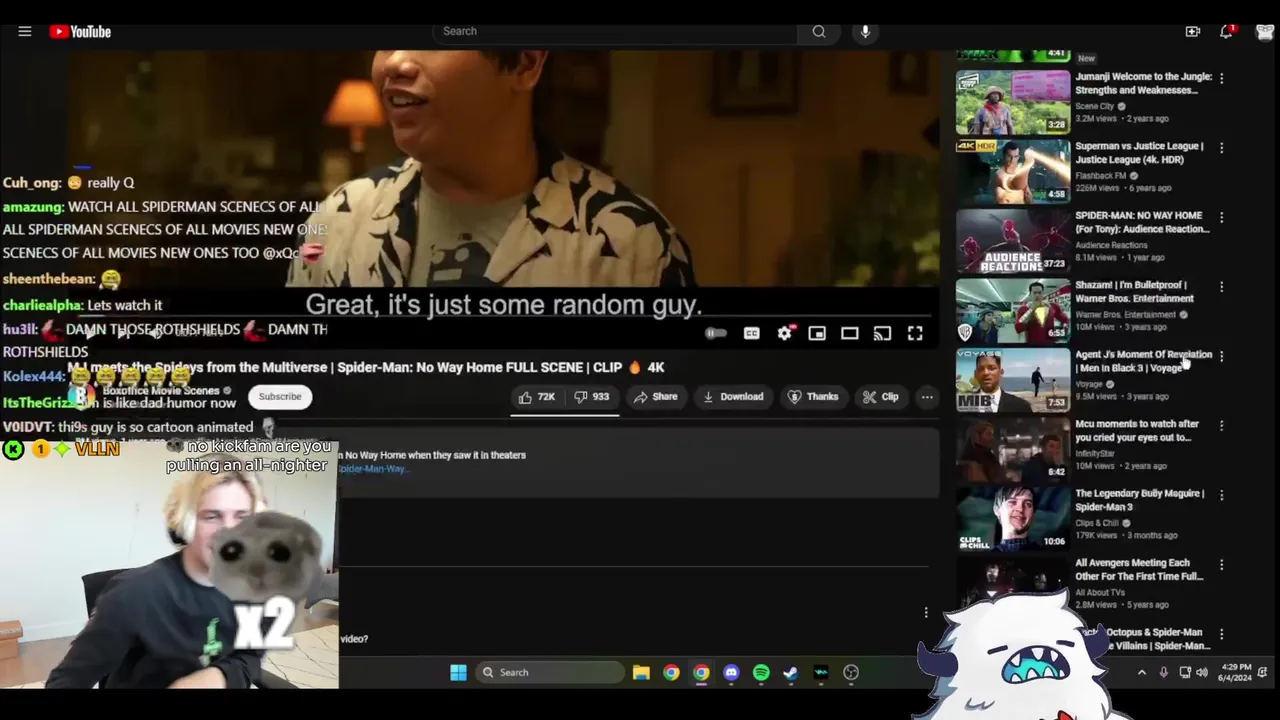Click the Windows taskbar Search box
Viewport: 1280px width, 720px height.
(x=549, y=673)
